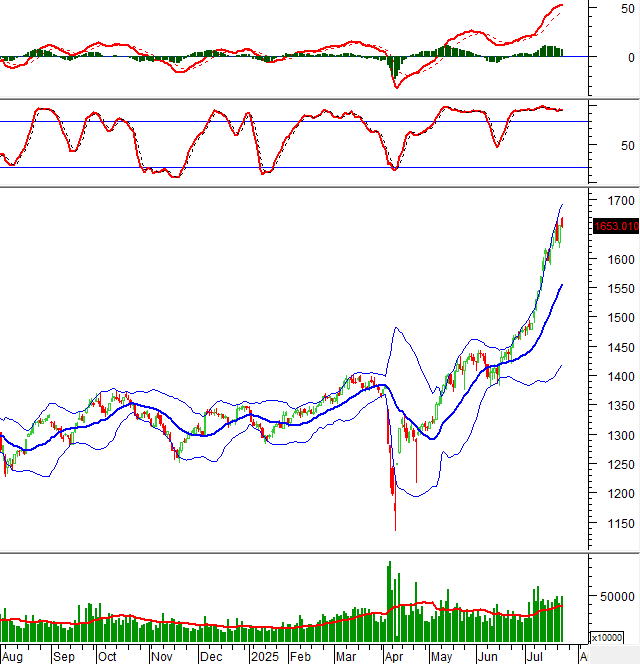Select the Jun month label on time axis
The width and height of the screenshot is (640, 664).
(x=487, y=657)
